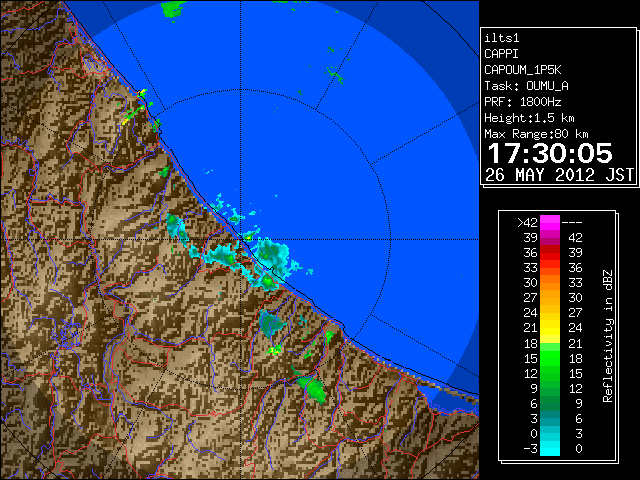Click the '26 MAY 2012 JST' date
640x480 pixels.
[560, 175]
